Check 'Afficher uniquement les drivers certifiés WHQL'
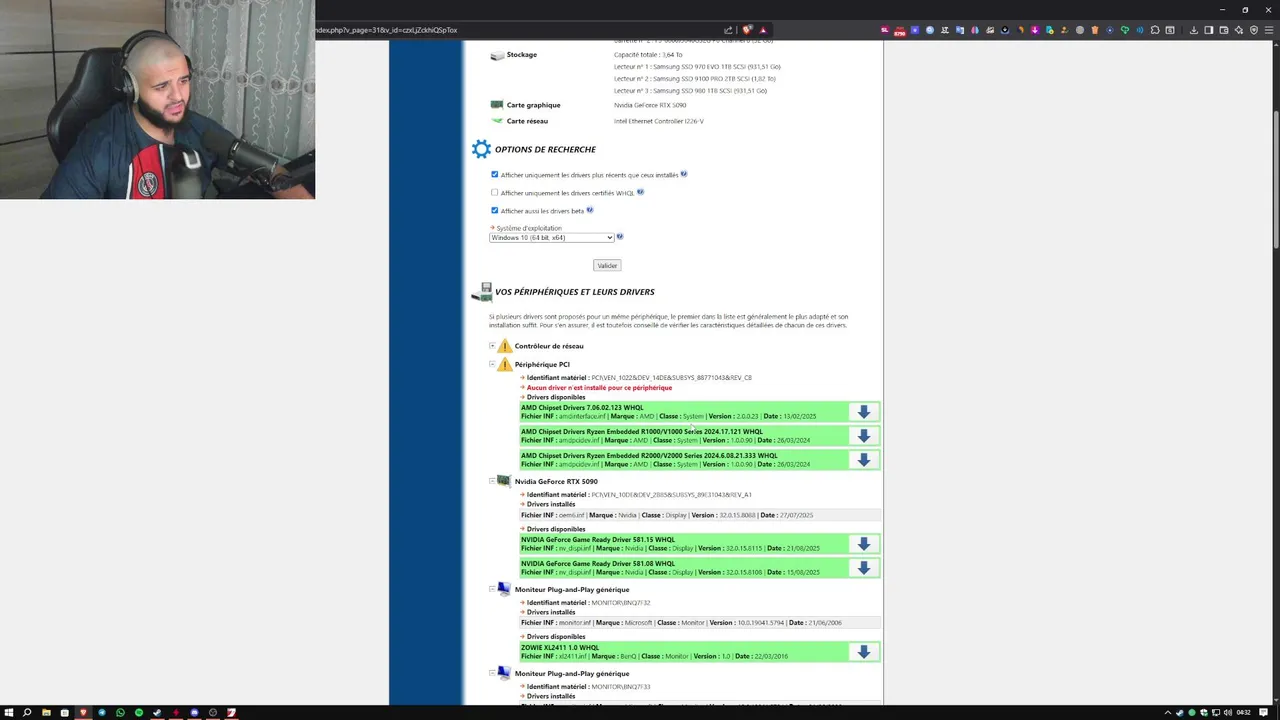1280x720 pixels. [x=494, y=192]
